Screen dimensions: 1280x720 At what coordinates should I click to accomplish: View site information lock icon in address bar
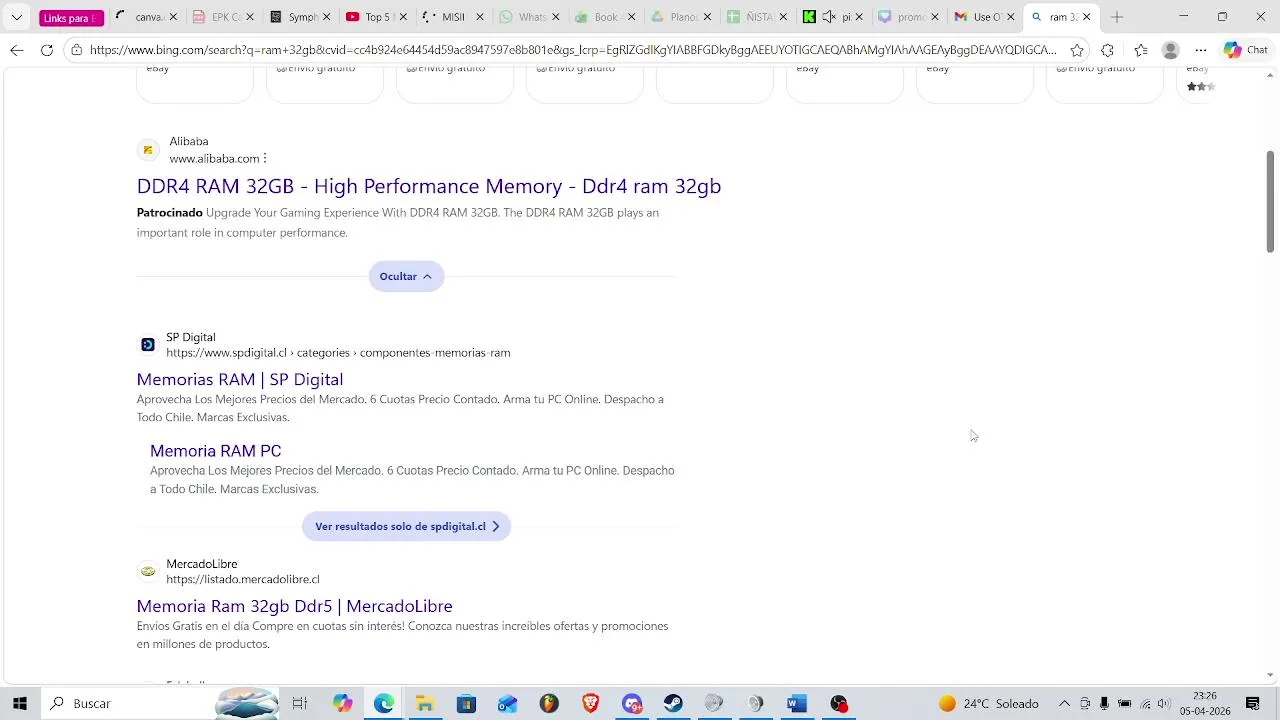click(76, 50)
